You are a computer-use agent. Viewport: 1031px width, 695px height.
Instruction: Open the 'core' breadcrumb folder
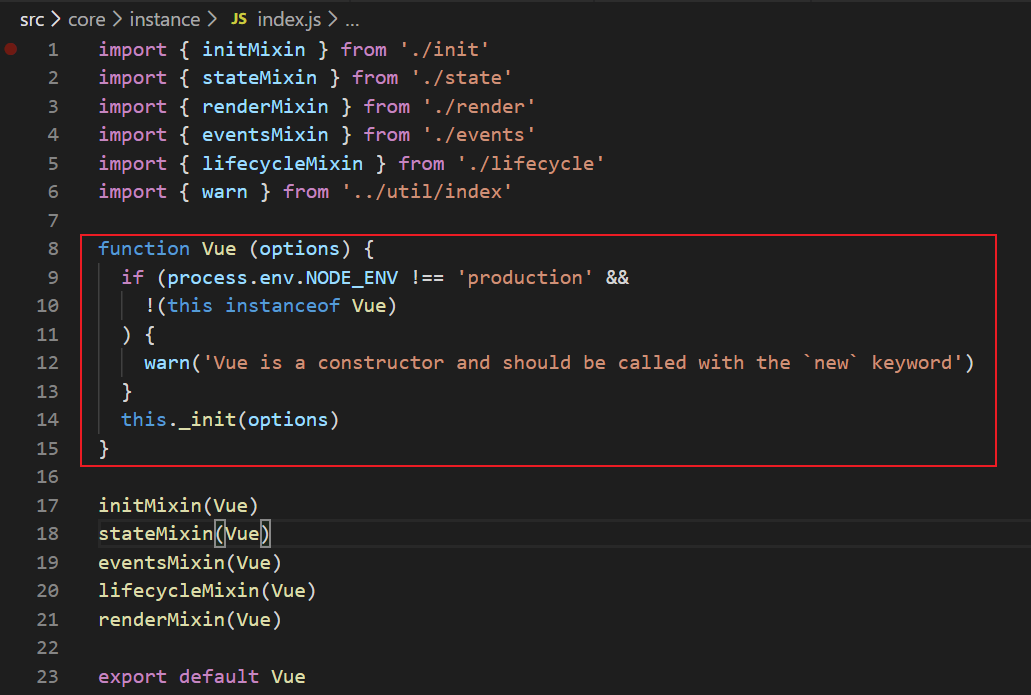pyautogui.click(x=87, y=20)
